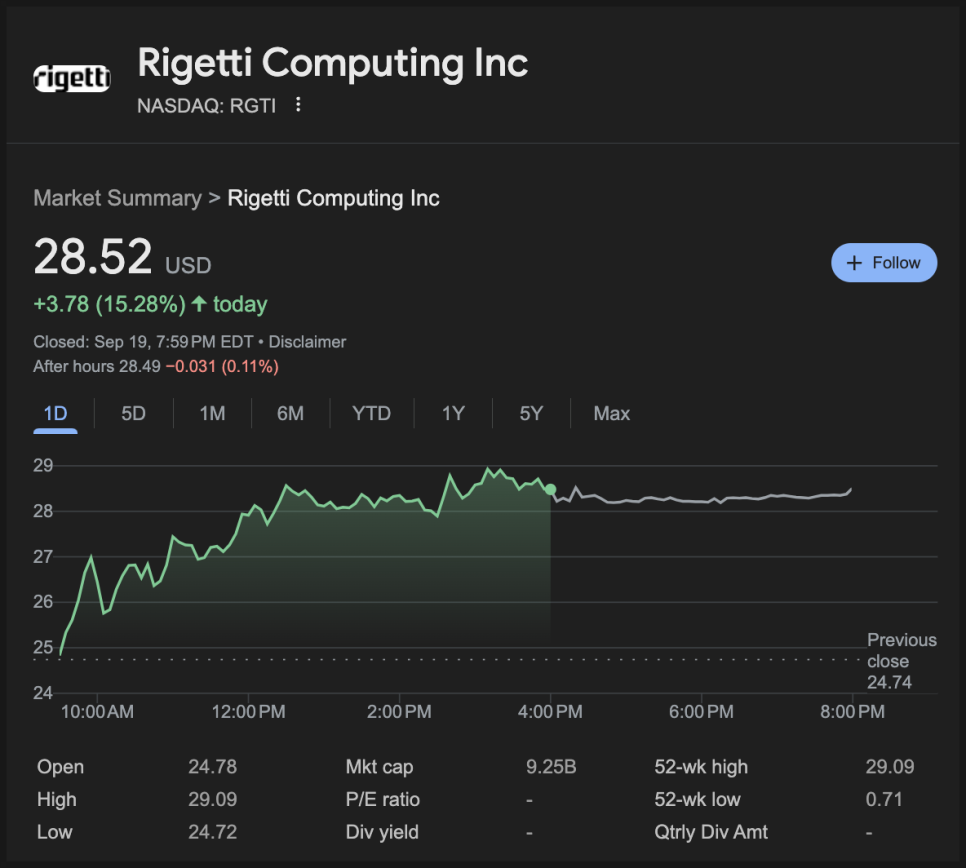Click the 4:00 PM axis label
Viewport: 966px width, 868px height.
coord(550,712)
